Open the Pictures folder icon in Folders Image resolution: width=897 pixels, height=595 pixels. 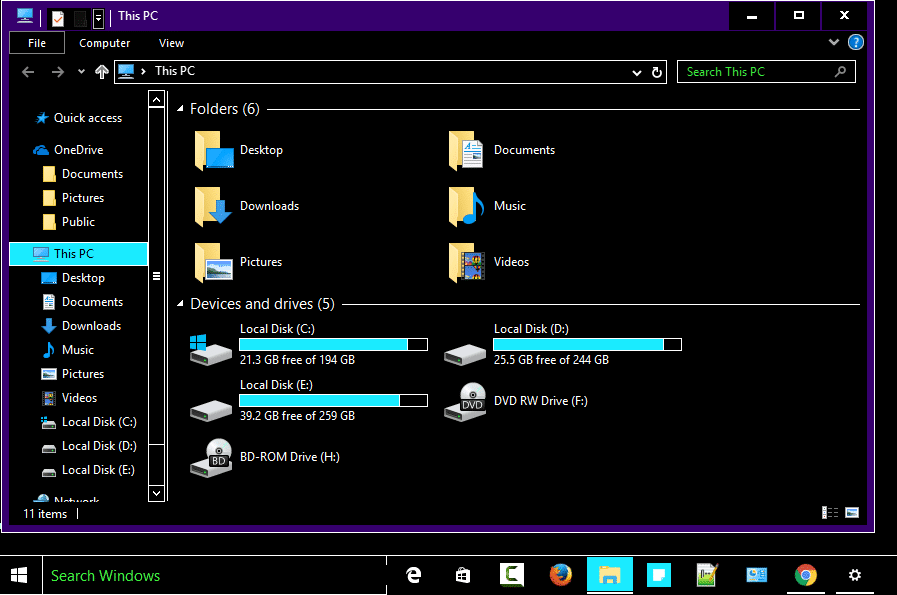213,263
